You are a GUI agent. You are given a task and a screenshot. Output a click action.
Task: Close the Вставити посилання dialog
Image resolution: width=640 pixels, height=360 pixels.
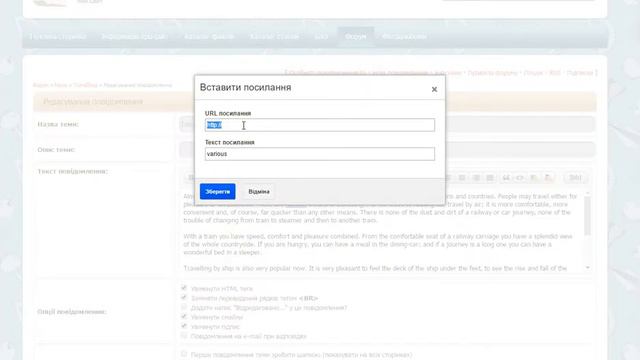tap(434, 89)
